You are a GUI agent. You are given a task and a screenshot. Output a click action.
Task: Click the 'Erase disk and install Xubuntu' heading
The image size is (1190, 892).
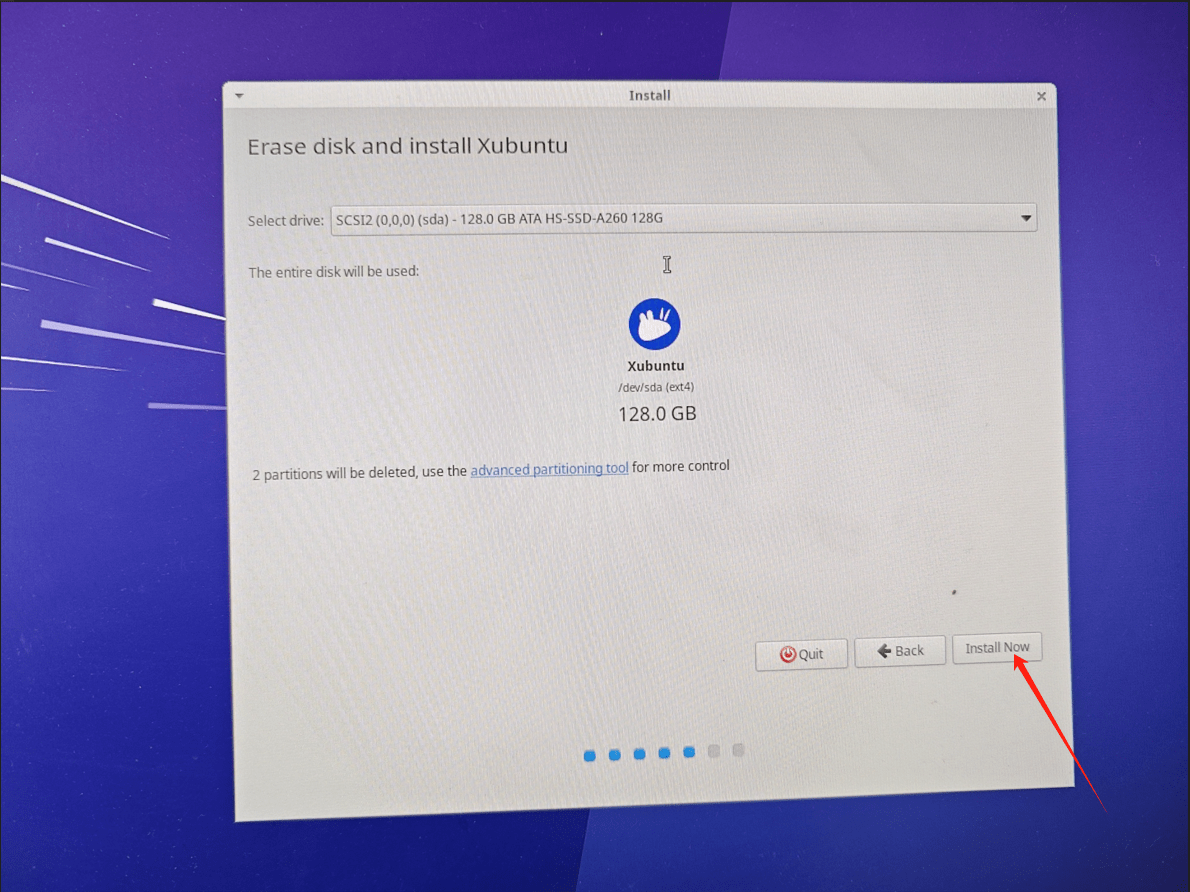pyautogui.click(x=408, y=146)
